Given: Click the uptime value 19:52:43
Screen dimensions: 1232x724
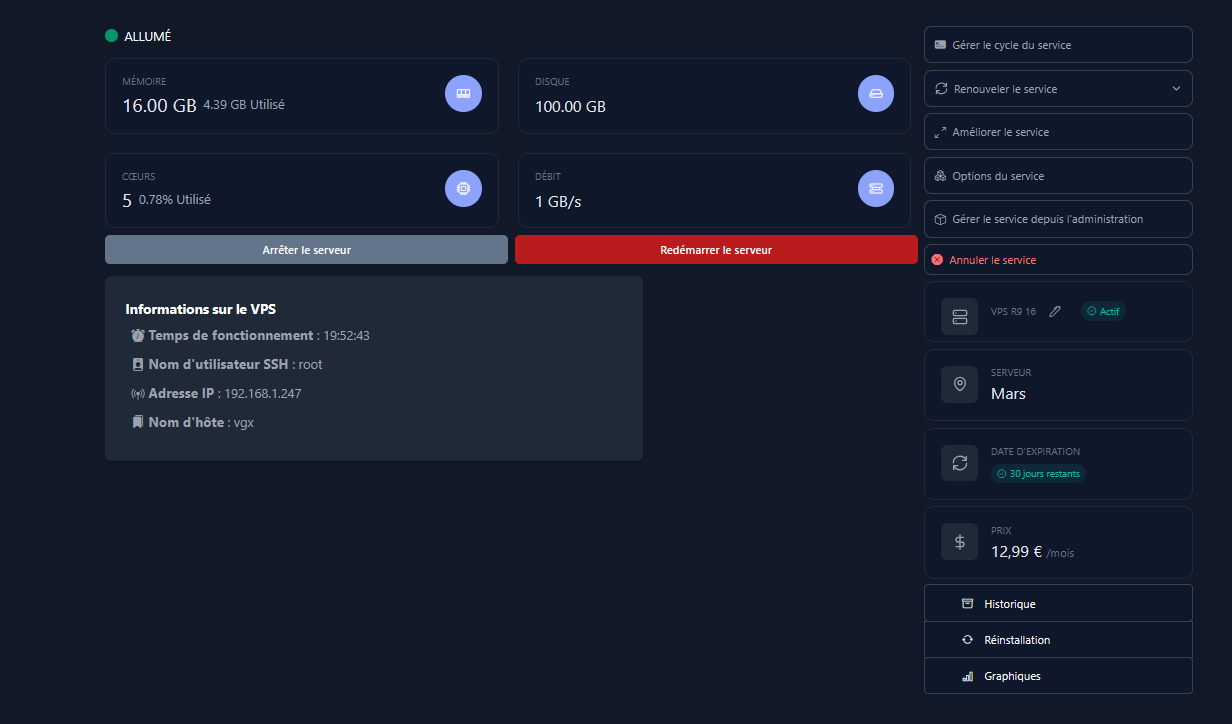Looking at the screenshot, I should tap(346, 336).
